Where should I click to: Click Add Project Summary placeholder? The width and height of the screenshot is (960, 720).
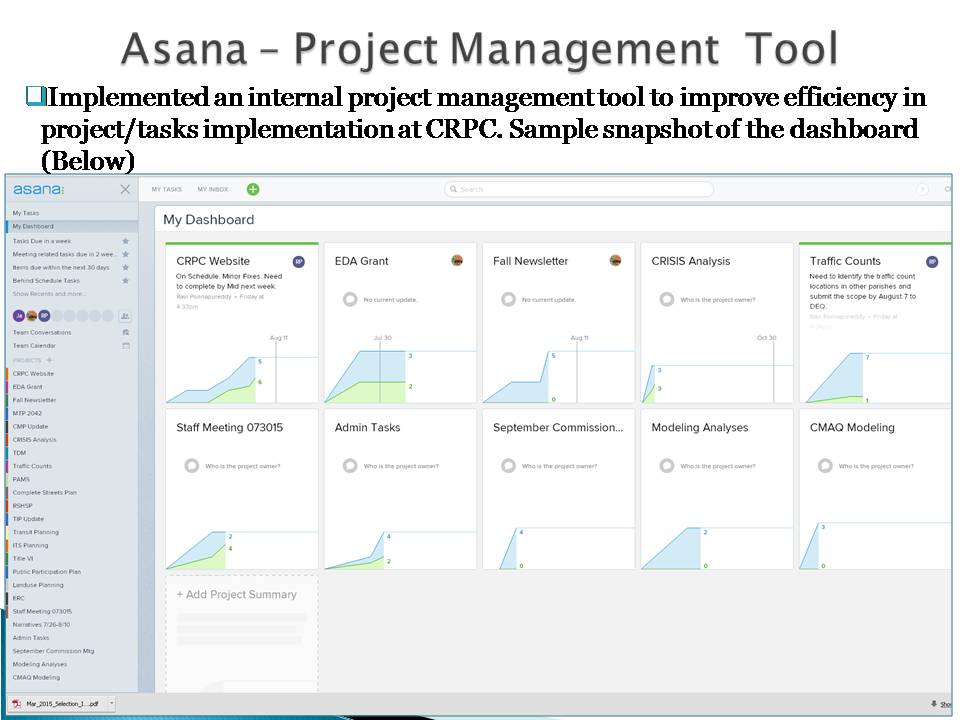coord(242,633)
